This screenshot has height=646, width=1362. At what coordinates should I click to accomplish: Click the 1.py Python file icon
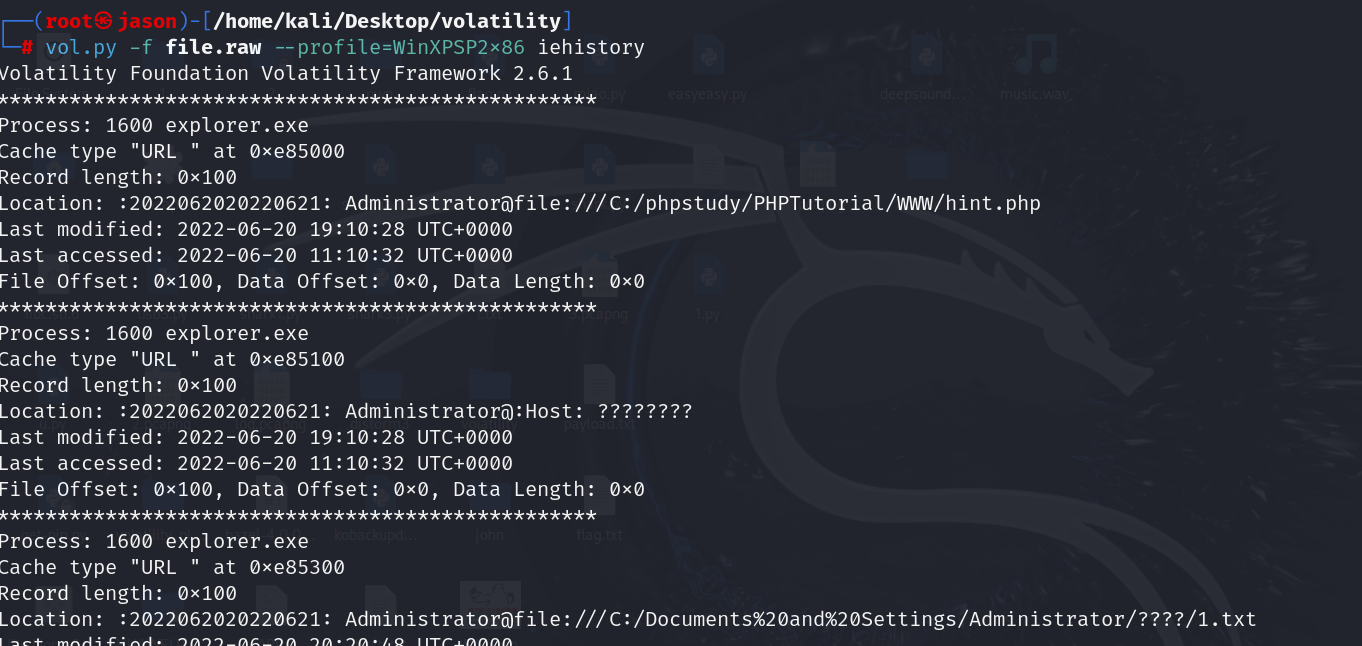(x=707, y=280)
